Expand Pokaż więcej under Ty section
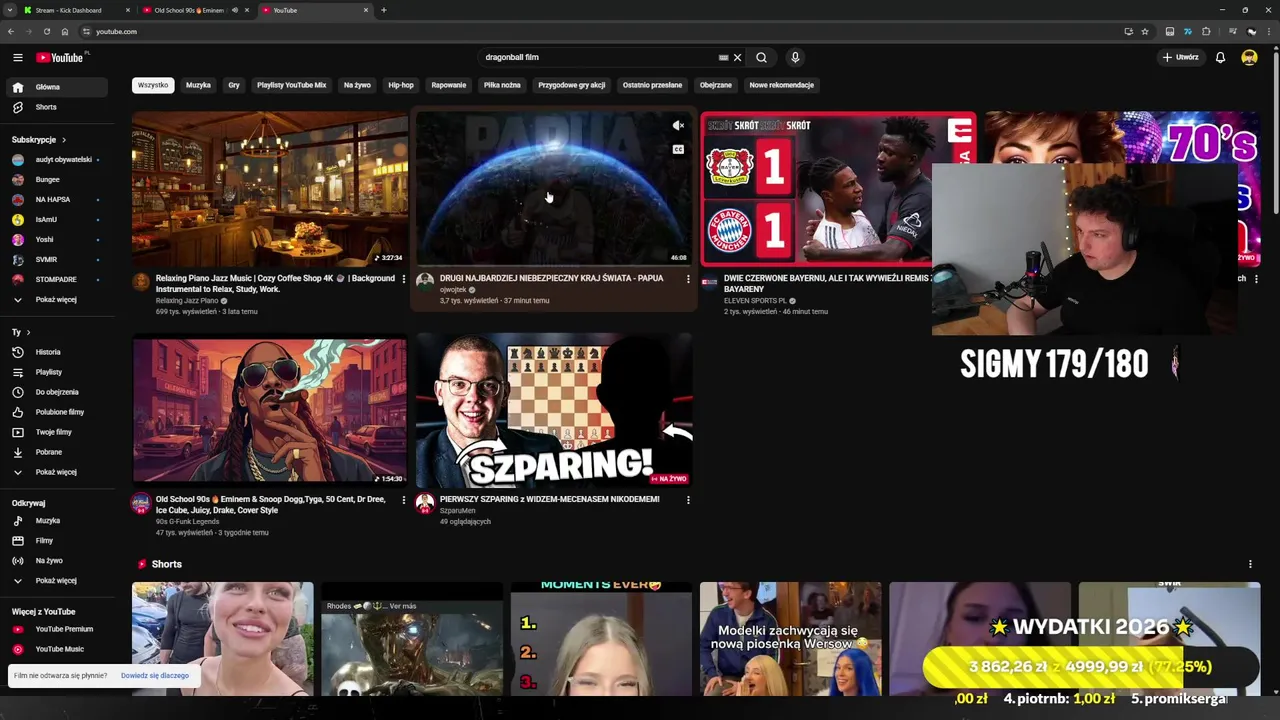Viewport: 1280px width, 720px height. pos(57,472)
